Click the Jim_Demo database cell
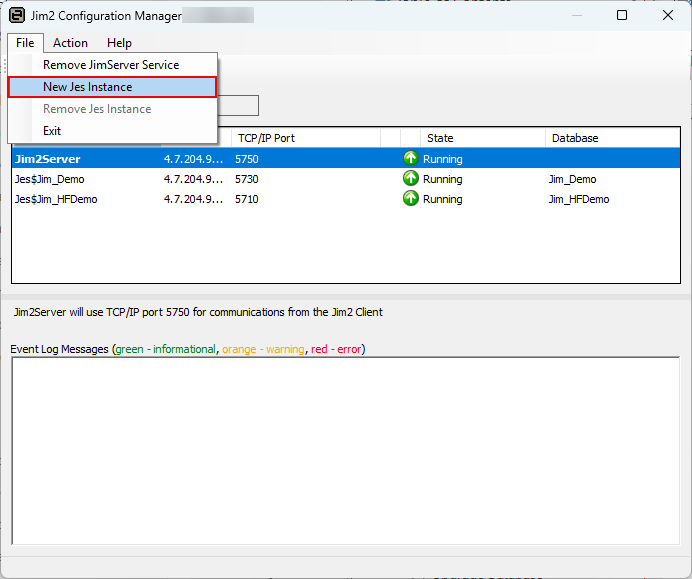 click(572, 179)
